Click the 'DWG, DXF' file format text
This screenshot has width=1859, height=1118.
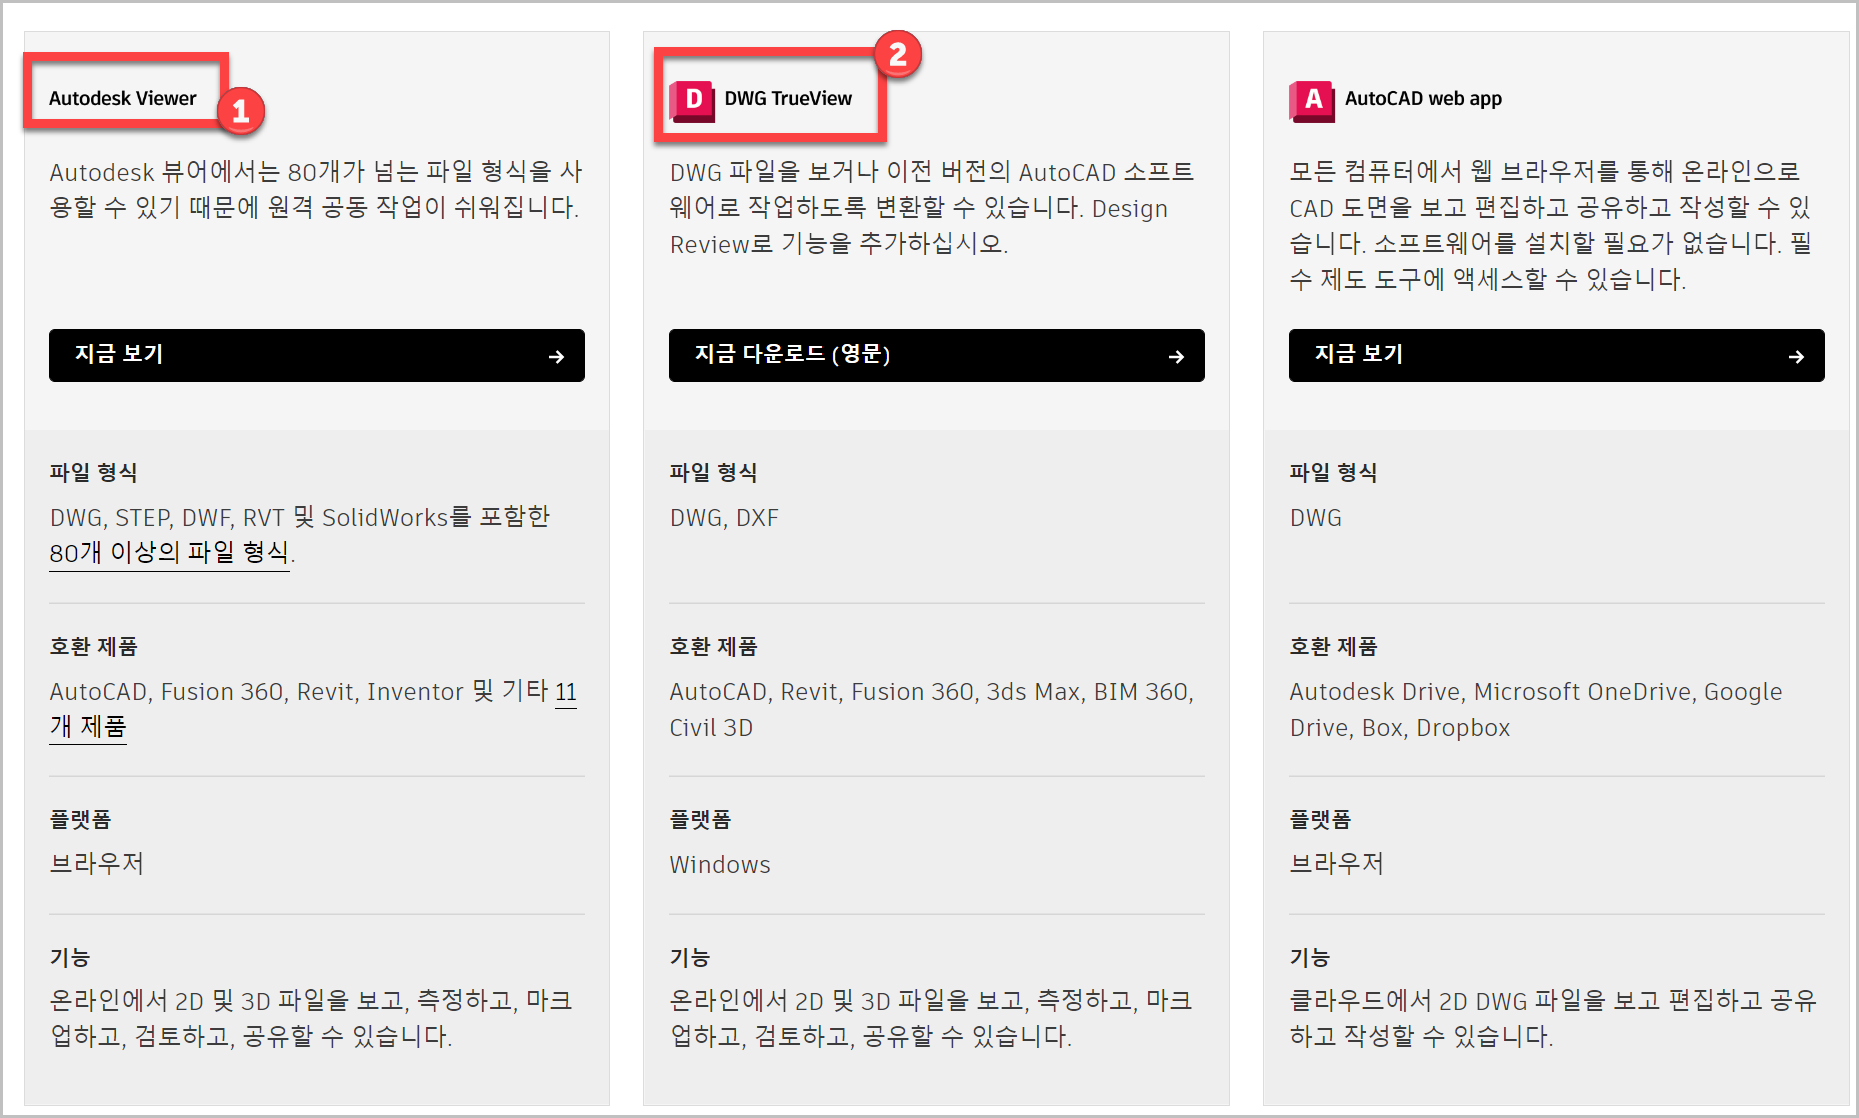(x=724, y=518)
